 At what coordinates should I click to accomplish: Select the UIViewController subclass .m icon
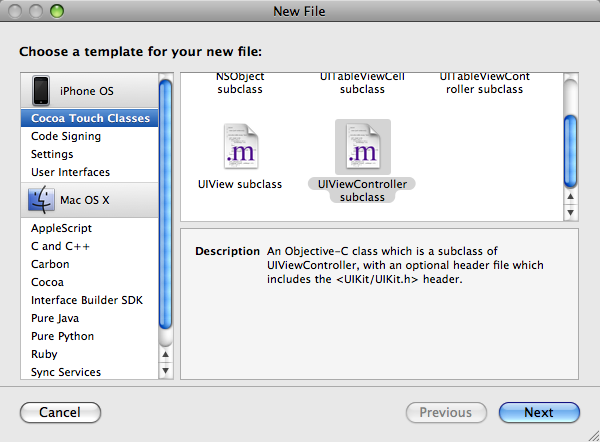pos(363,146)
